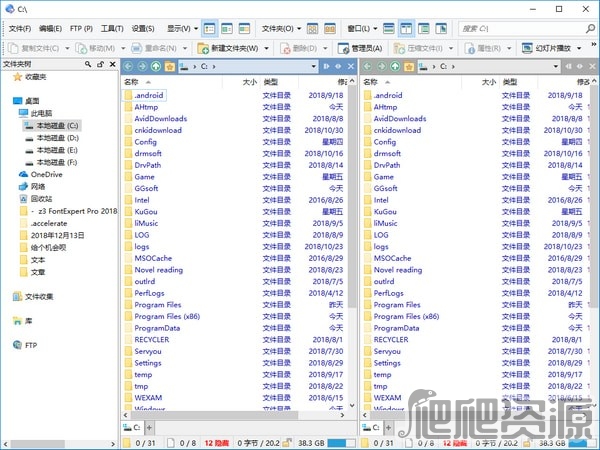This screenshot has height=450, width=600.
Task: Add new tab with + in left pane
Action: tap(149, 427)
